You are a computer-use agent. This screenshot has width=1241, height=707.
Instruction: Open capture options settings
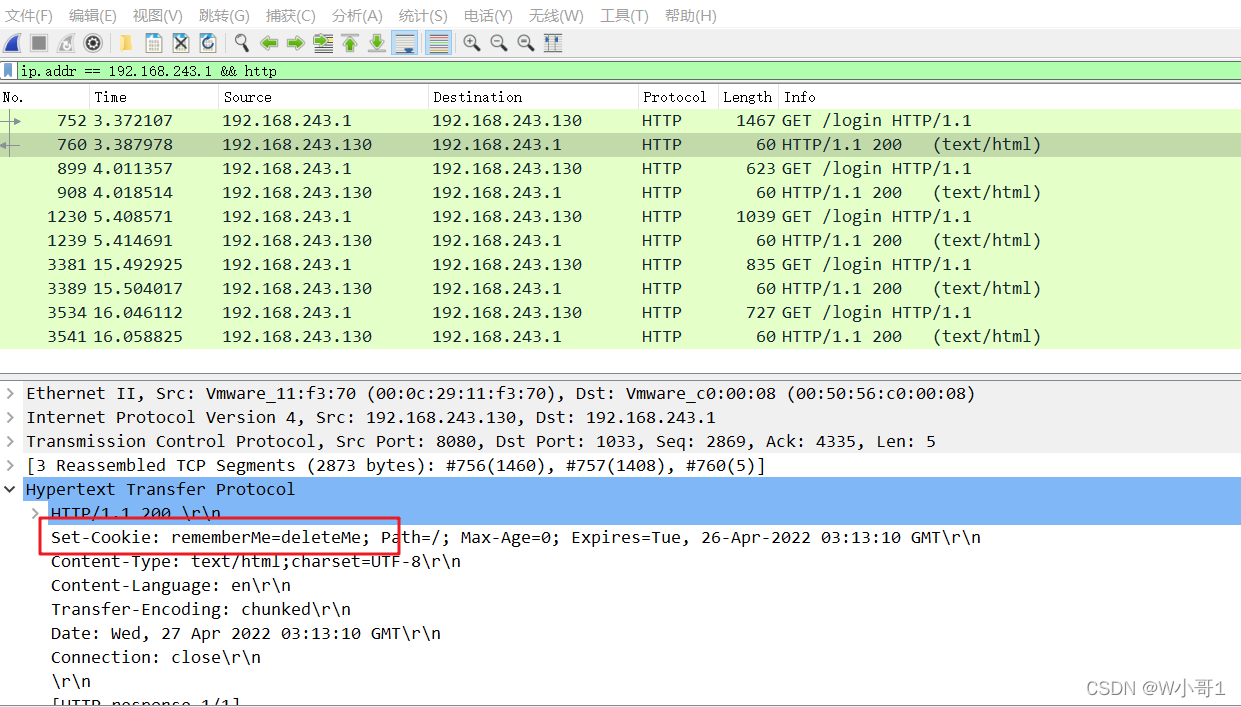93,43
